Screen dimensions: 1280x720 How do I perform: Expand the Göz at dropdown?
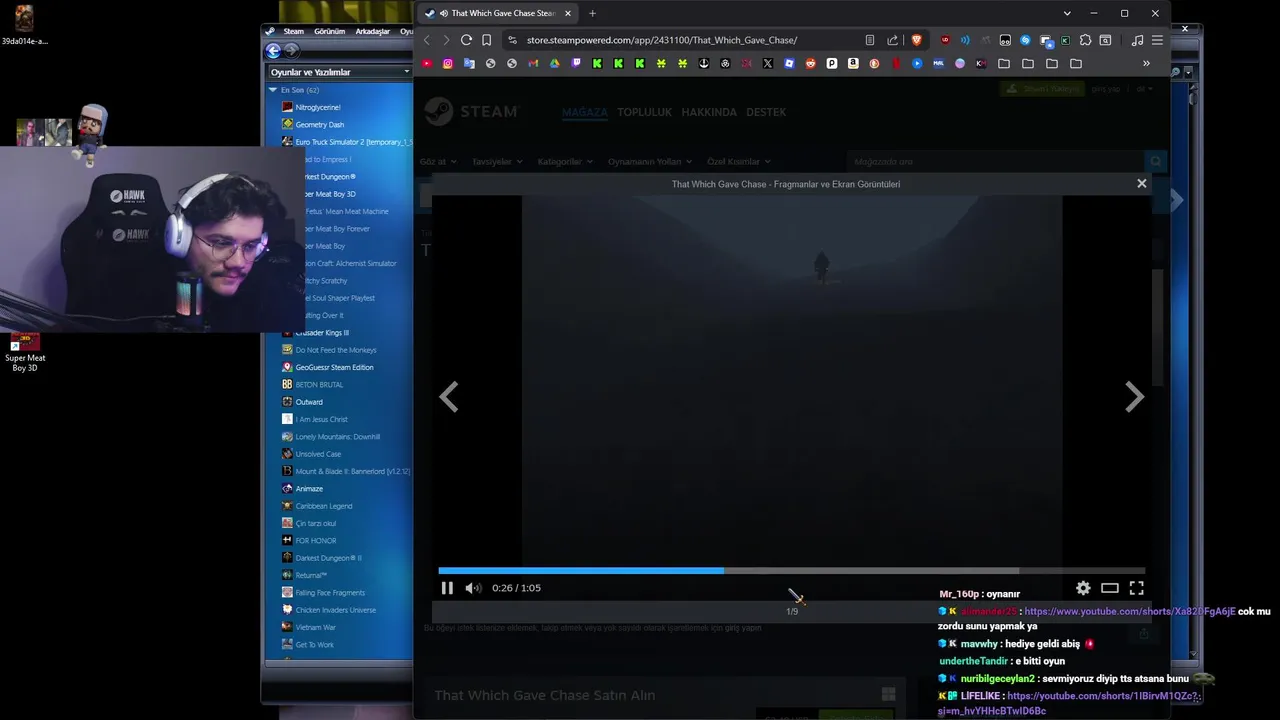pos(437,161)
